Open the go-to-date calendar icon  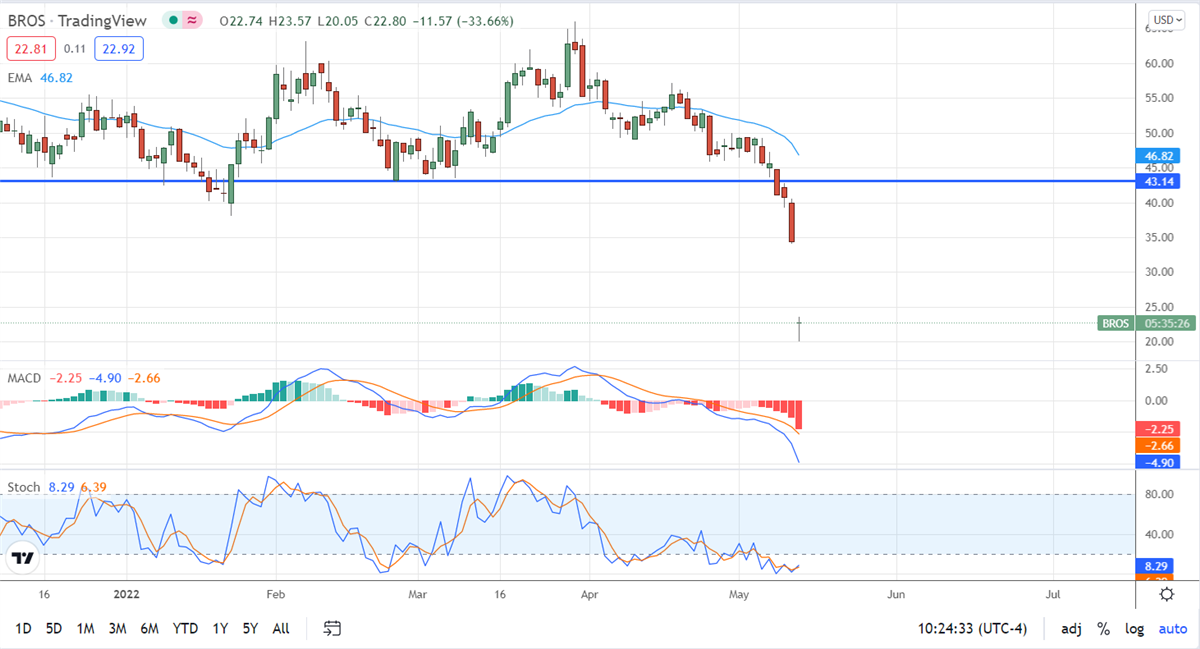pos(333,628)
